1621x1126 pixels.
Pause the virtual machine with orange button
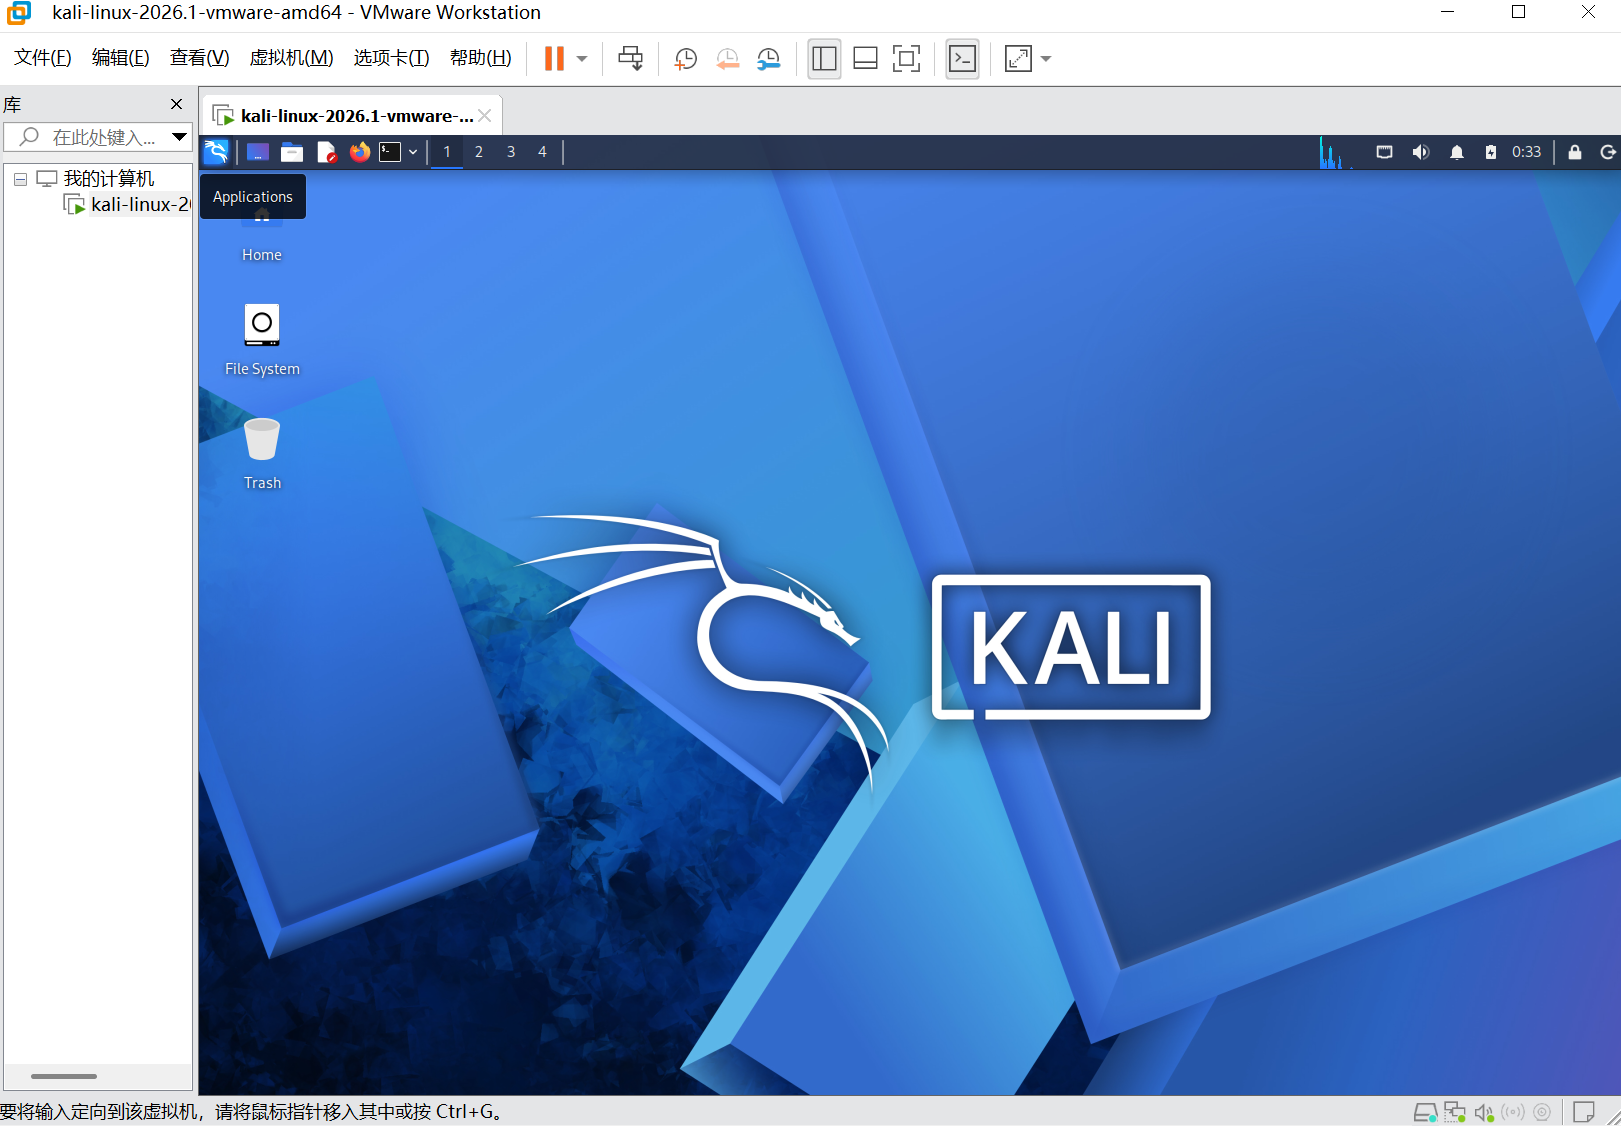[x=554, y=58]
